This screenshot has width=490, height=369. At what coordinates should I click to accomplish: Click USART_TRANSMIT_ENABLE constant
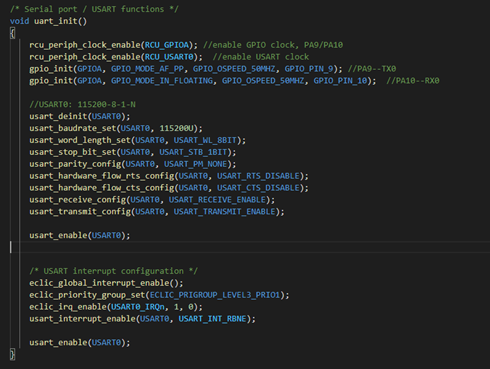[224, 212]
